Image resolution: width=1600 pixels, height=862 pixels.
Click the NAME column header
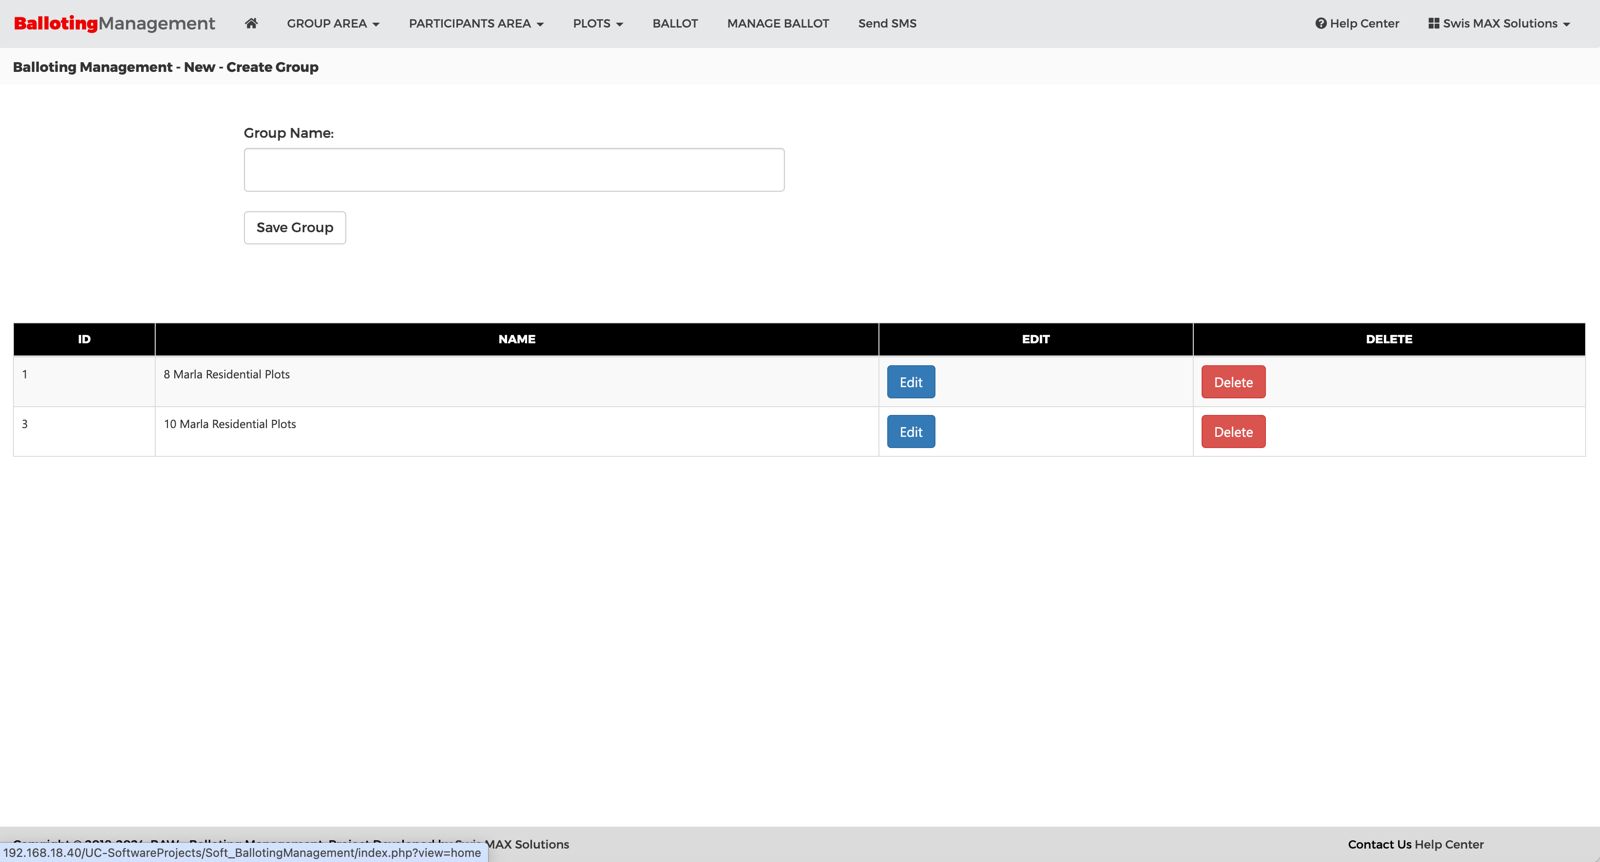click(x=517, y=339)
